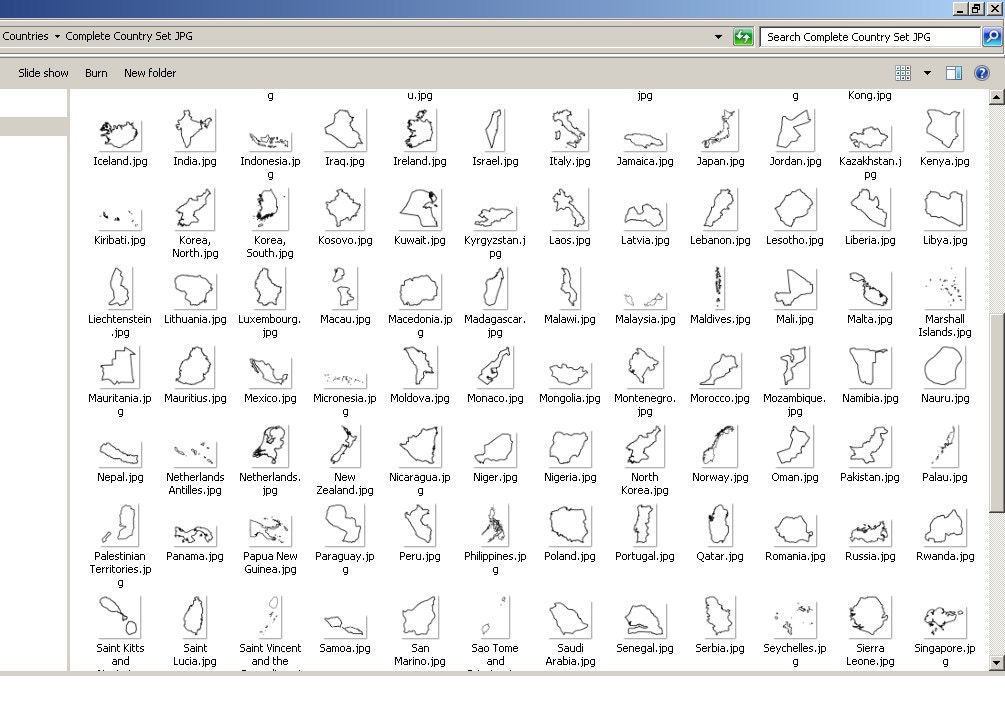Screen dimensions: 1005x716
Task: Navigate to Countries in the address bar
Action: click(x=25, y=36)
